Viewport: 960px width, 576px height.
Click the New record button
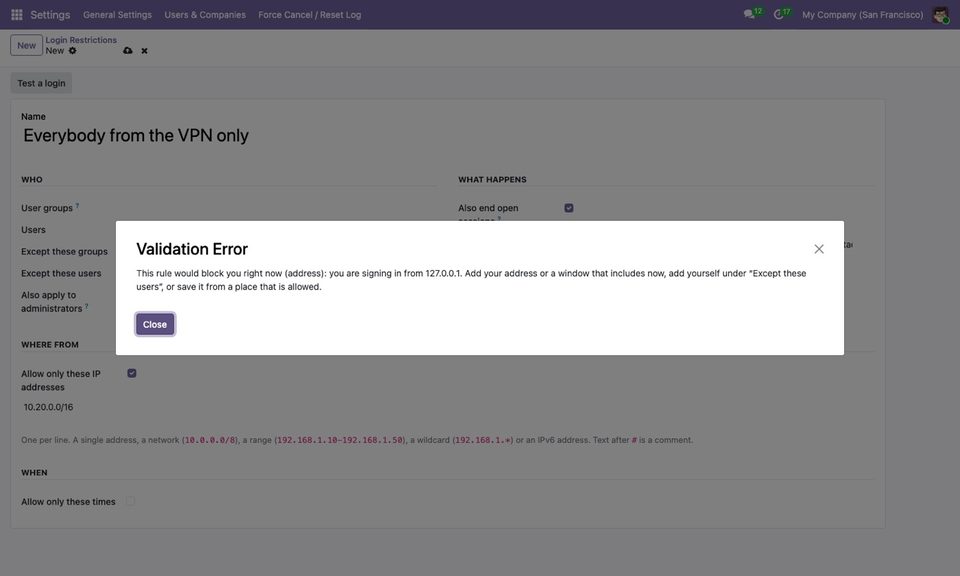(x=26, y=45)
